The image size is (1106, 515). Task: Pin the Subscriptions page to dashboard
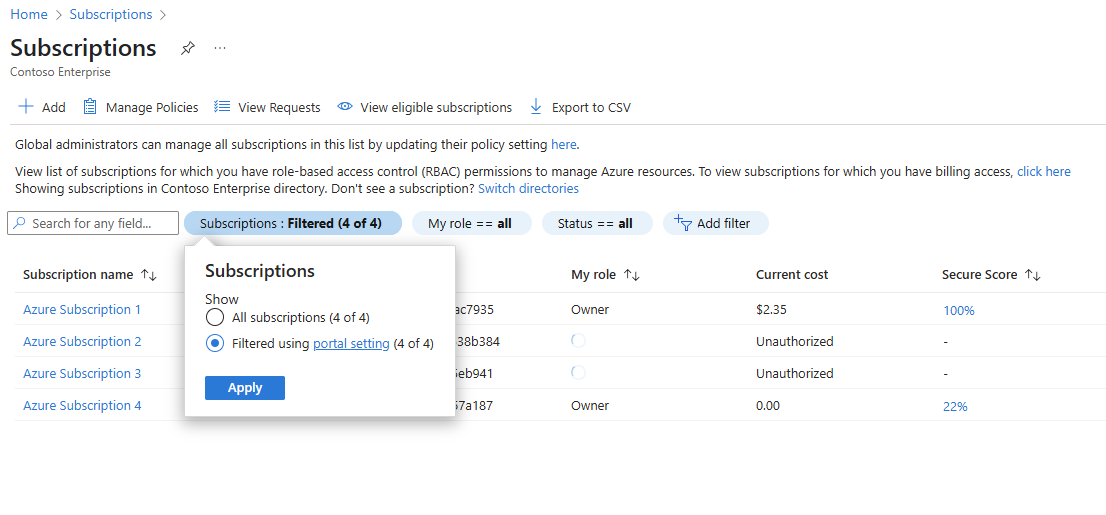(x=188, y=48)
